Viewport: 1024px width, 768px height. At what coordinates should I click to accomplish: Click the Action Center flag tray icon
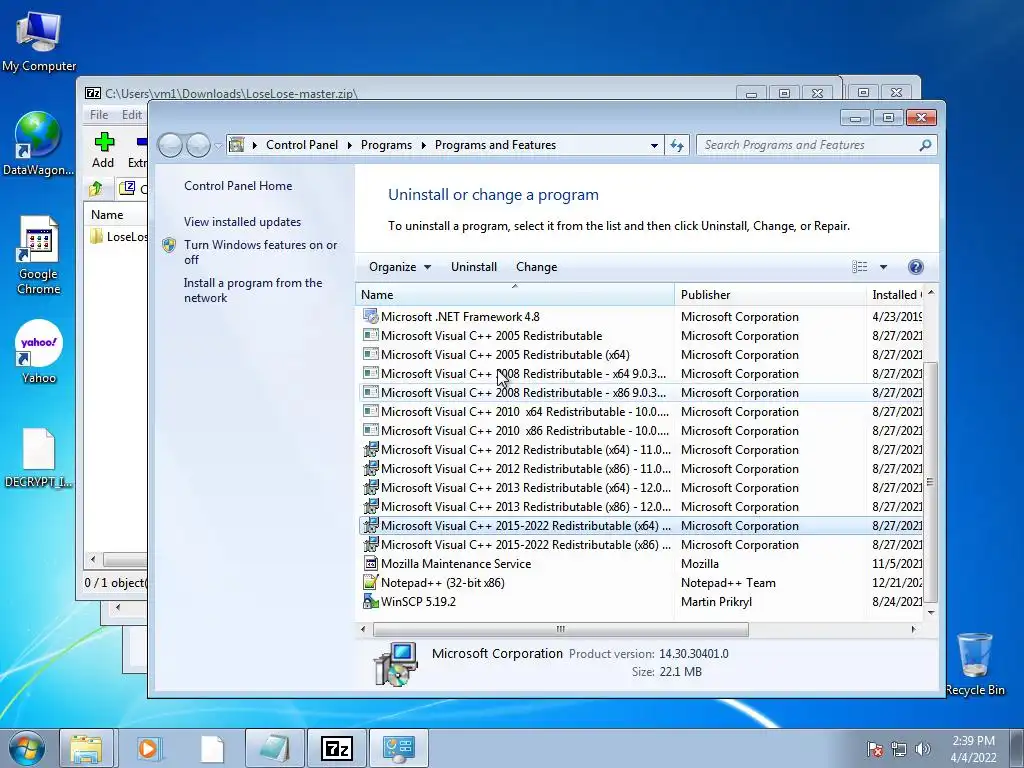click(875, 749)
